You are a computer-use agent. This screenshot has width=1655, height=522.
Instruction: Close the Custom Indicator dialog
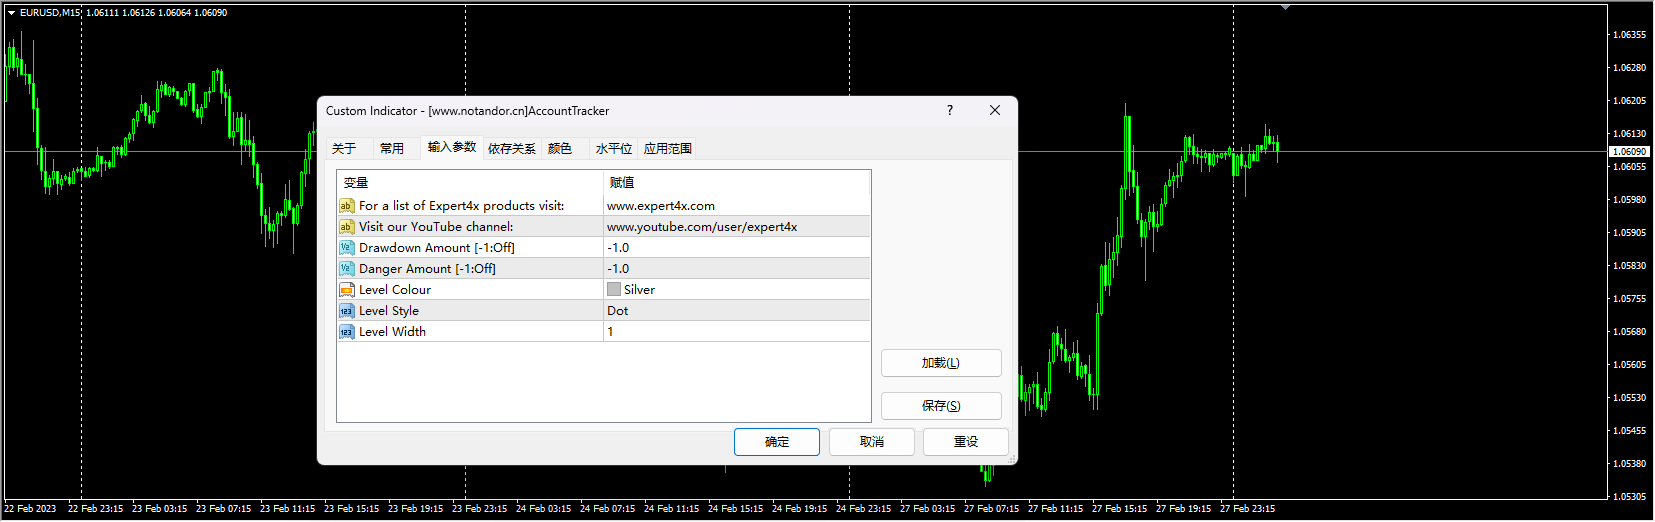pos(995,111)
